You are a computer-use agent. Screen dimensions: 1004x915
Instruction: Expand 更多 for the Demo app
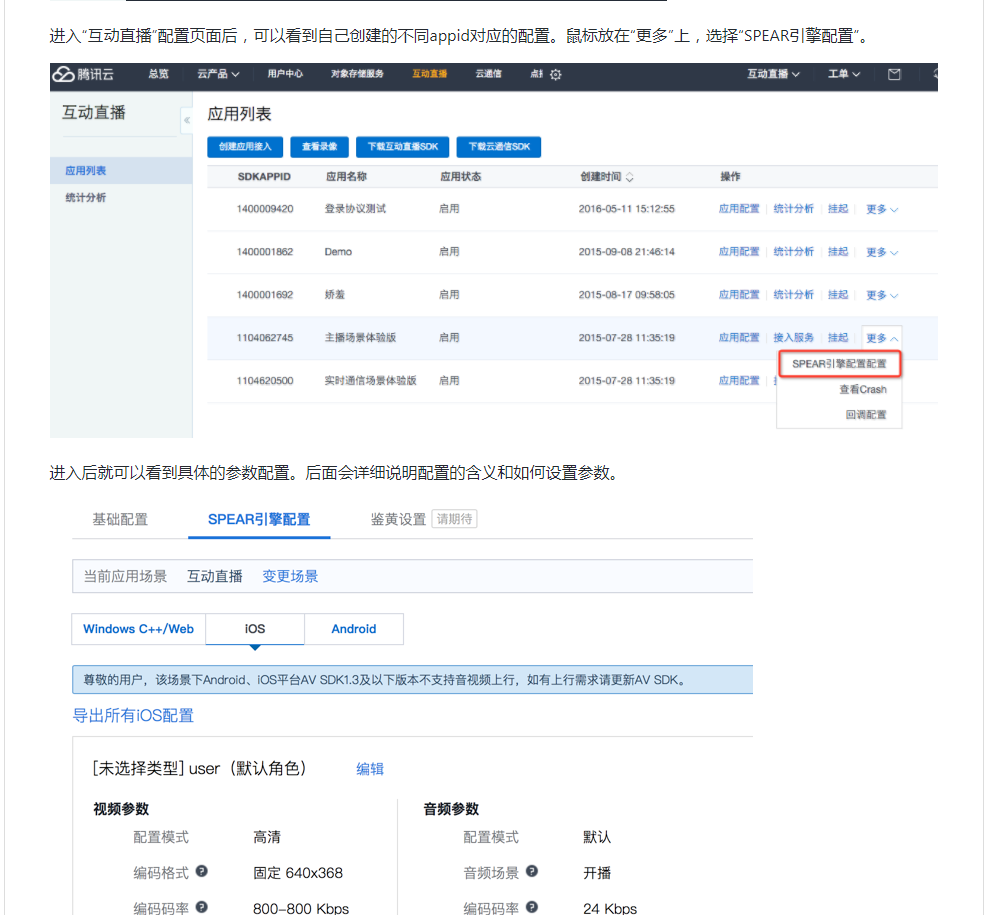tap(882, 252)
